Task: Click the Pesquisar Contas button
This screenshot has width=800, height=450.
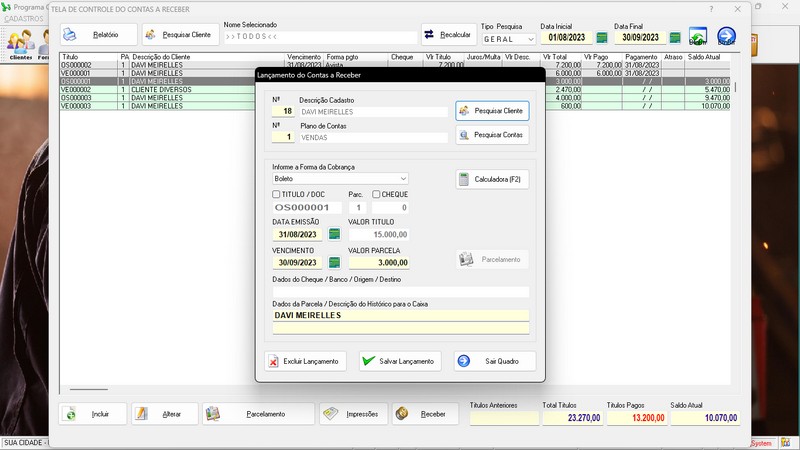Action: 492,135
